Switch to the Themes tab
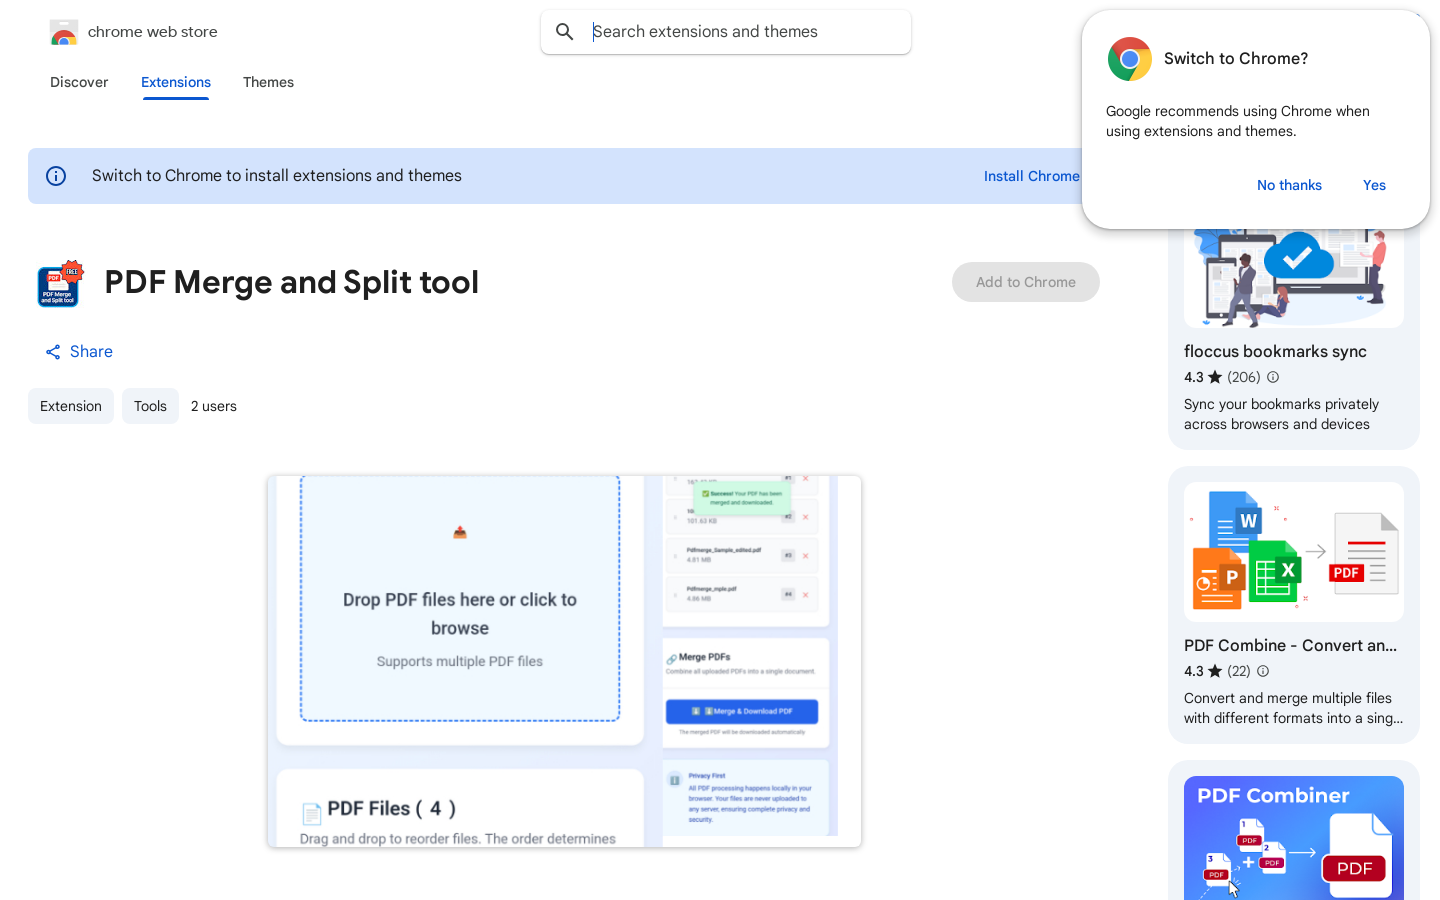1440x900 pixels. pyautogui.click(x=268, y=82)
